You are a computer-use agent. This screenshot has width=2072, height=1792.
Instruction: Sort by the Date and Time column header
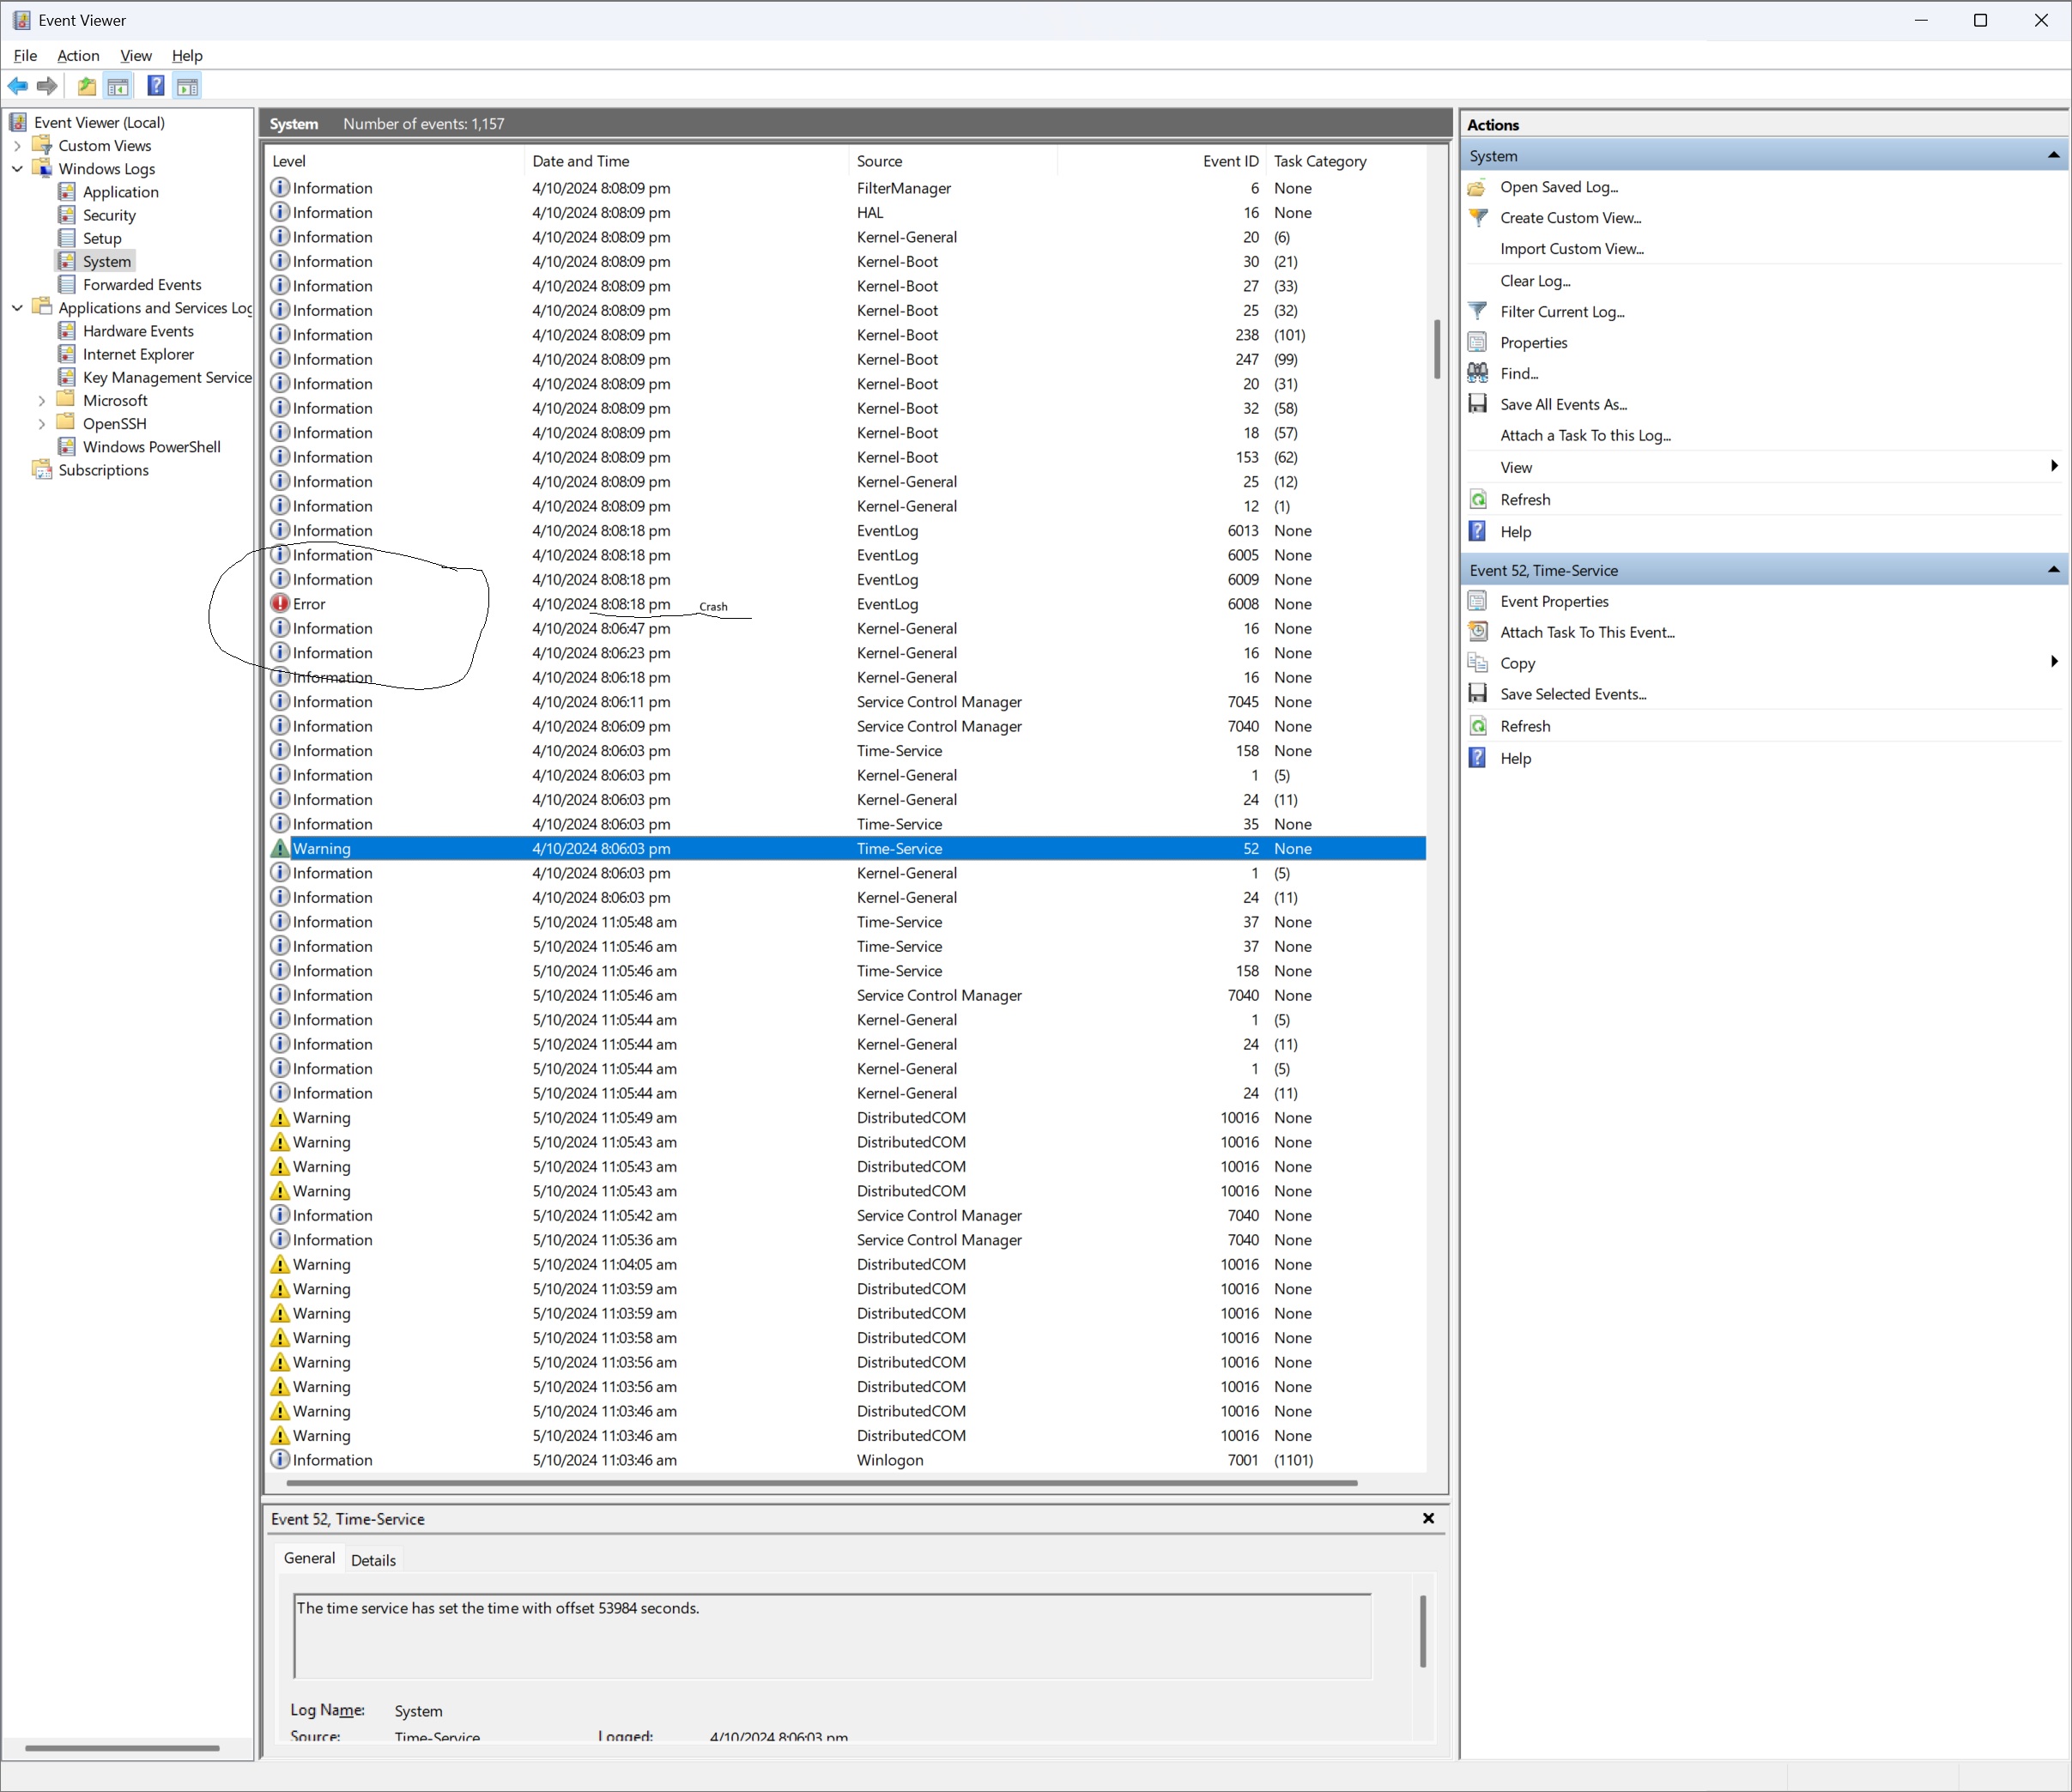(x=686, y=161)
